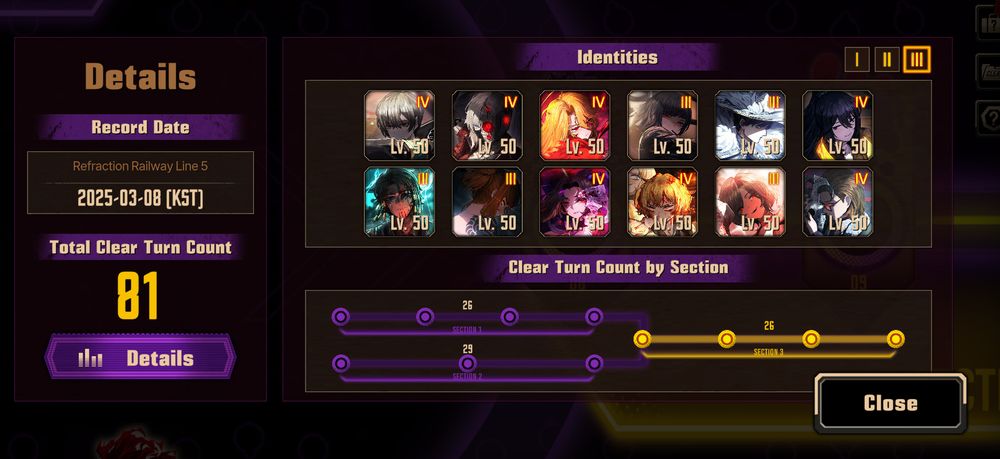Select the white-hat identity portrait
Screen dimensions: 1000x459
tap(750, 125)
